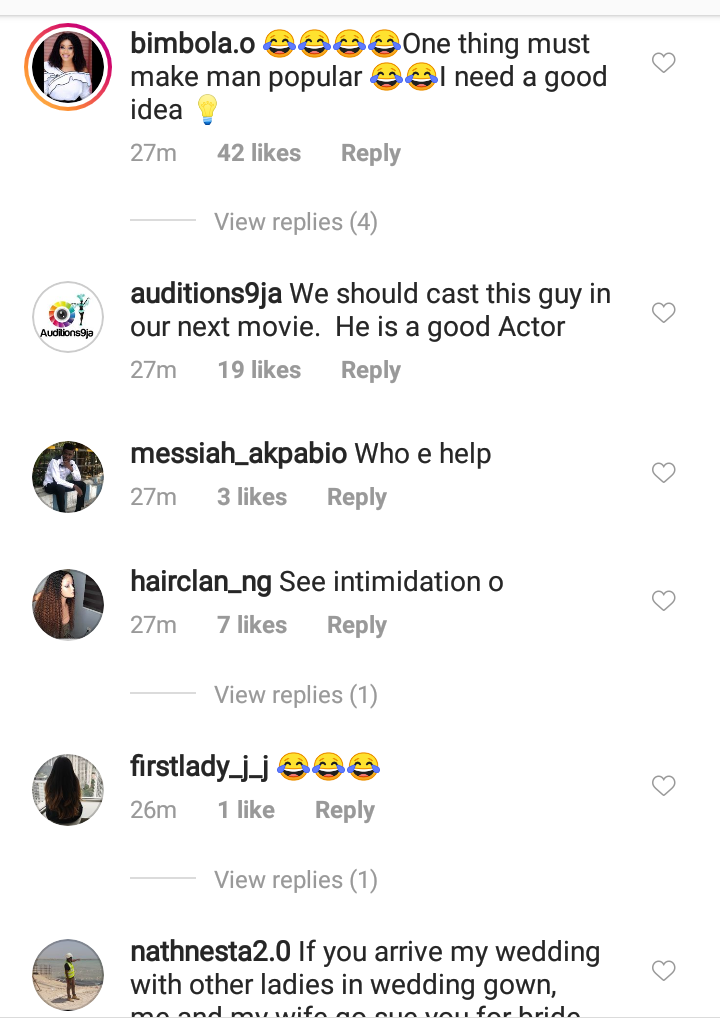Open the hairclan_ng username link

[x=200, y=581]
